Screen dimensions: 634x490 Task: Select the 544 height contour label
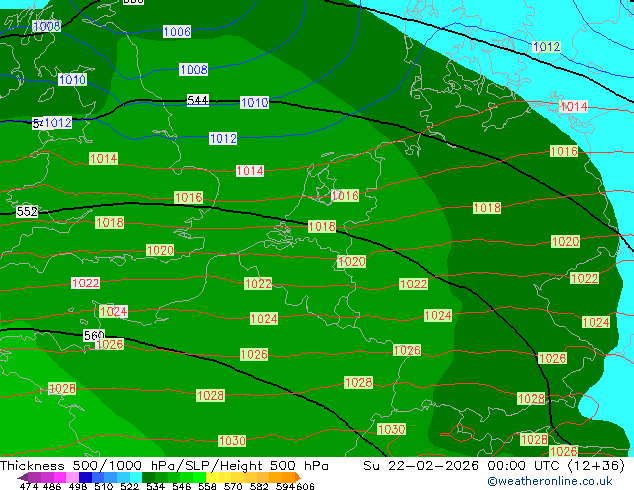click(198, 100)
